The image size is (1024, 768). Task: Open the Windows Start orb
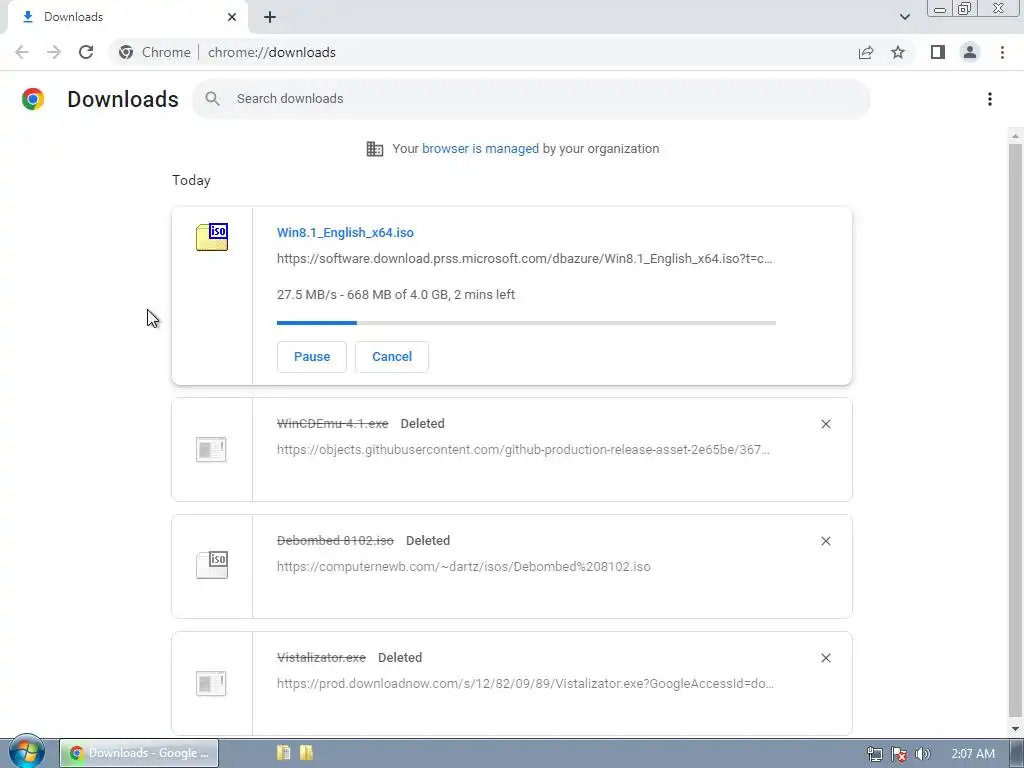[x=27, y=752]
